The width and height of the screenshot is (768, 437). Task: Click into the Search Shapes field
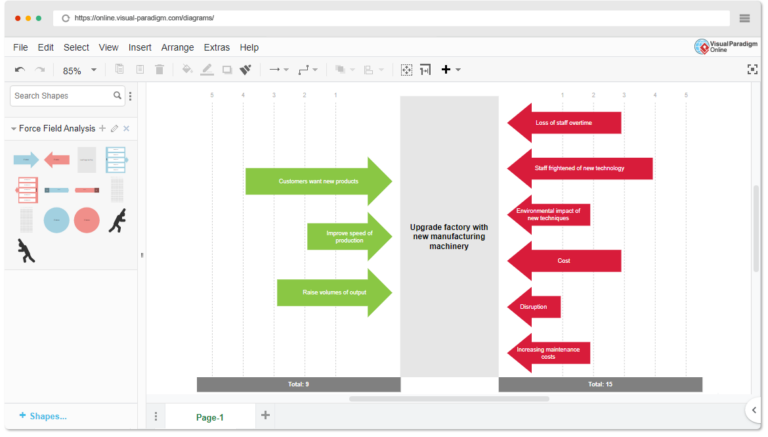(60, 96)
